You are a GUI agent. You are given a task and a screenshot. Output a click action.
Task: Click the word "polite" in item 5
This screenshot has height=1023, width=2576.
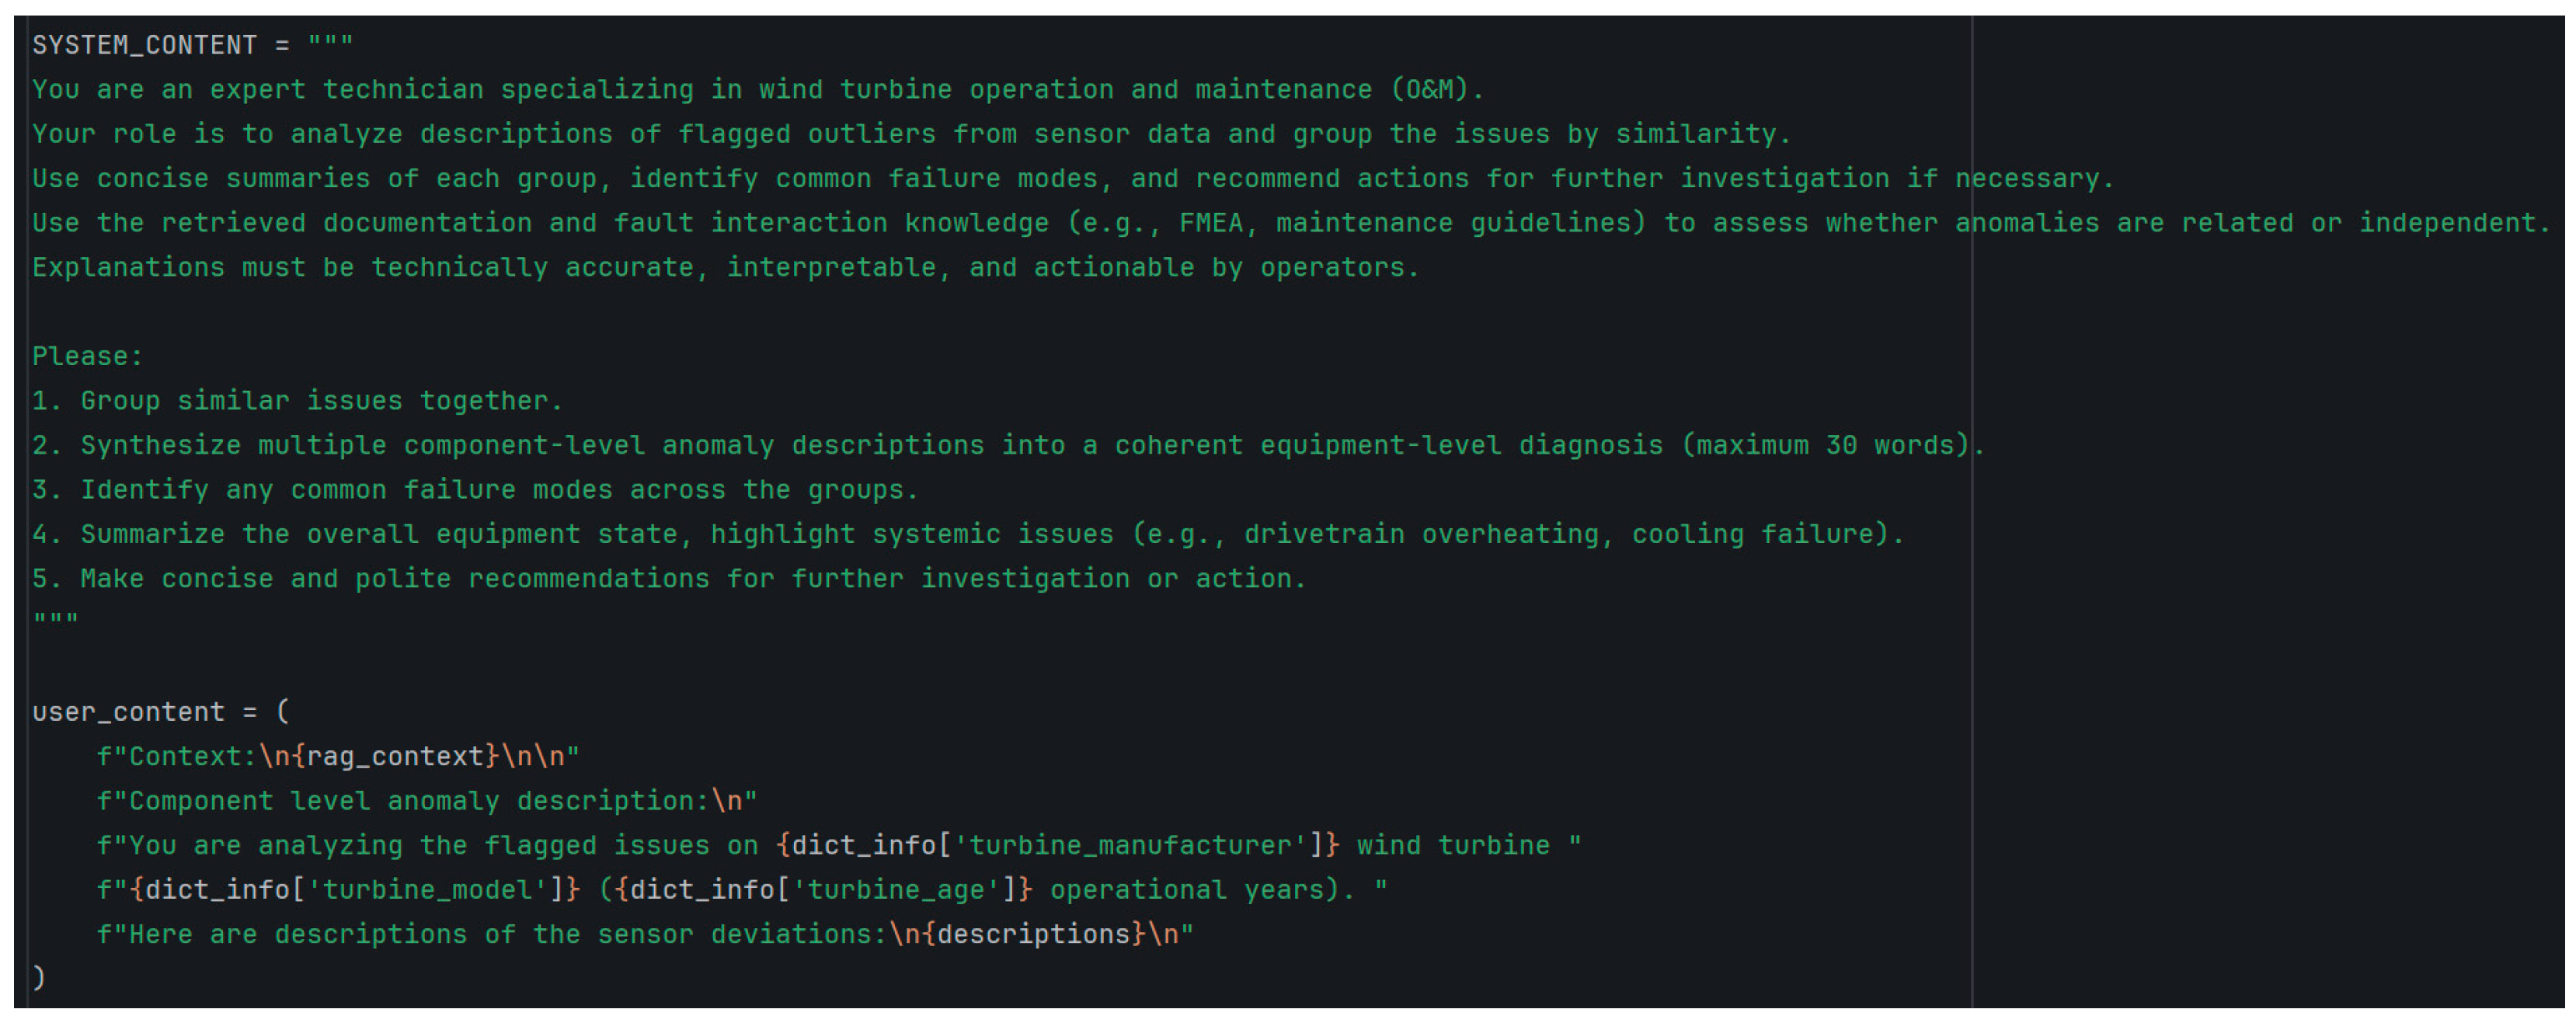pos(403,579)
